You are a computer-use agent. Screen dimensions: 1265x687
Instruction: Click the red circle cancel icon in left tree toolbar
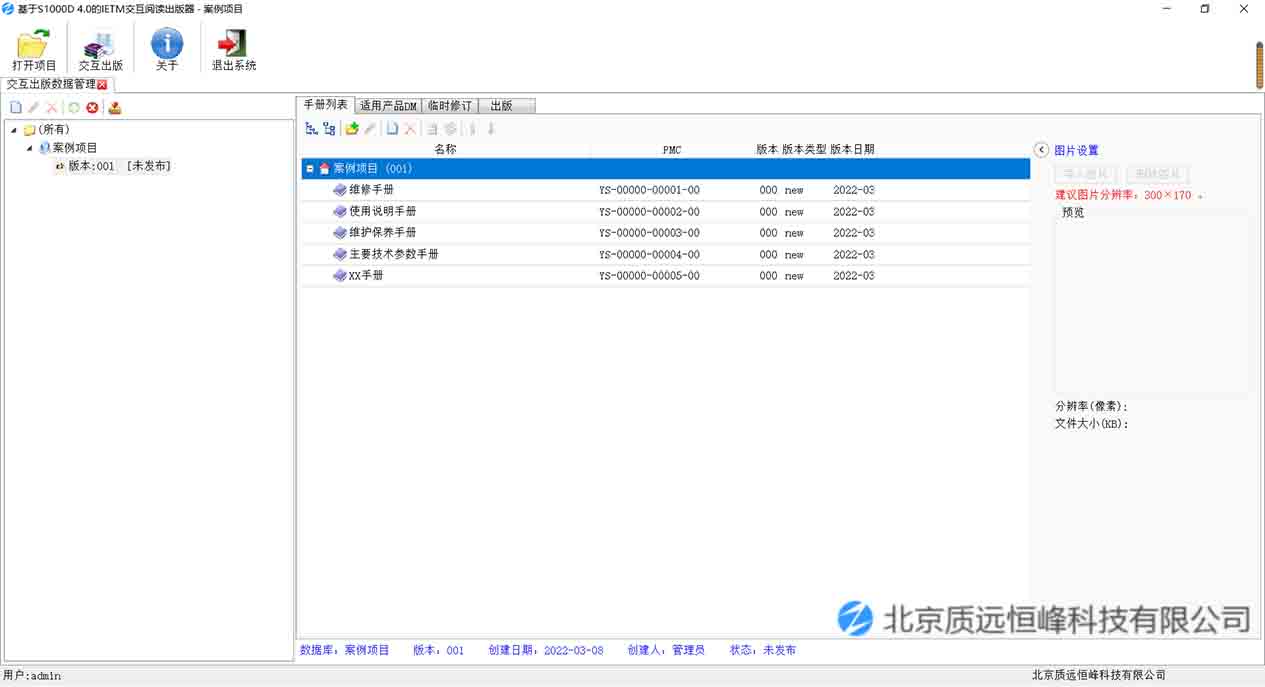point(92,108)
